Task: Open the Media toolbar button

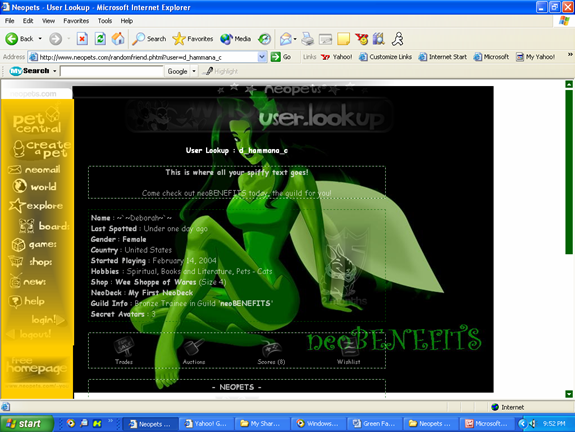Action: (235, 39)
